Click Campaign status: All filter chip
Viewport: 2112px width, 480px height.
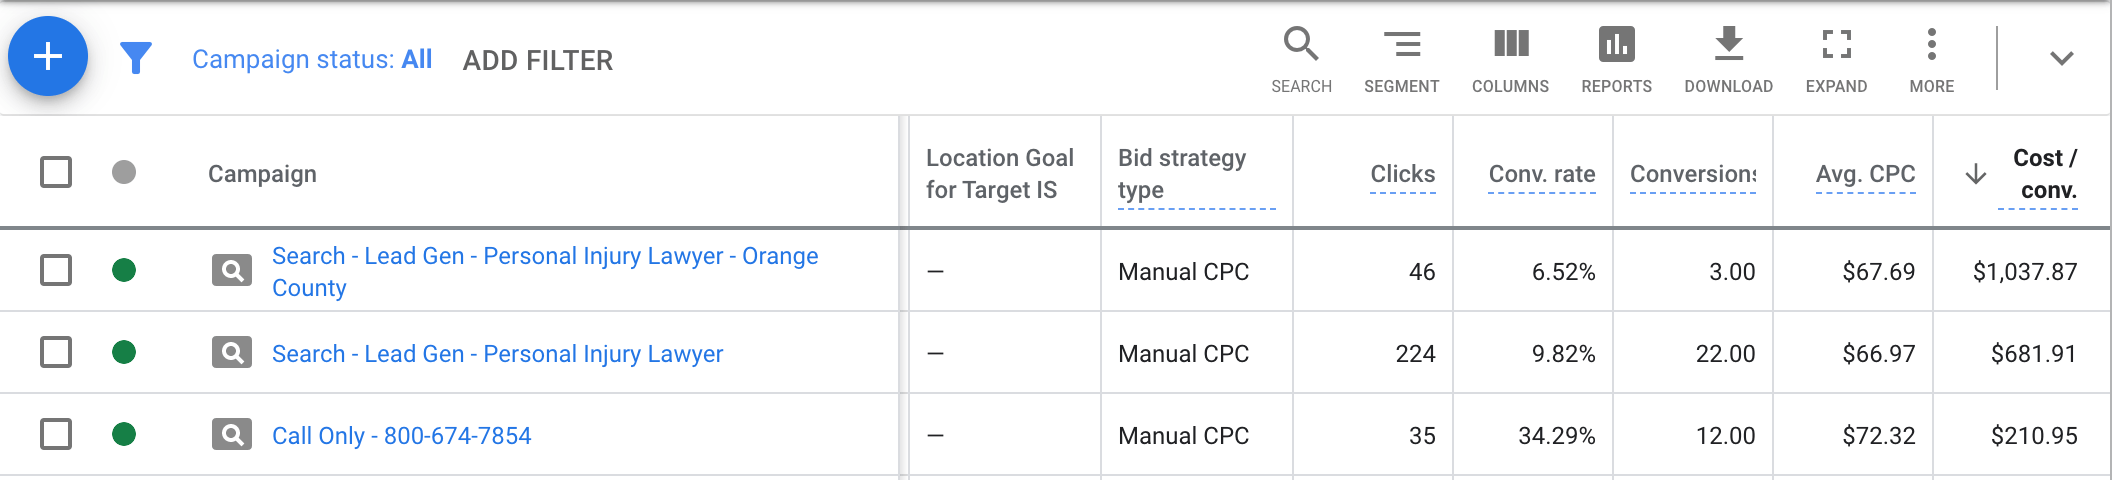pyautogui.click(x=312, y=60)
